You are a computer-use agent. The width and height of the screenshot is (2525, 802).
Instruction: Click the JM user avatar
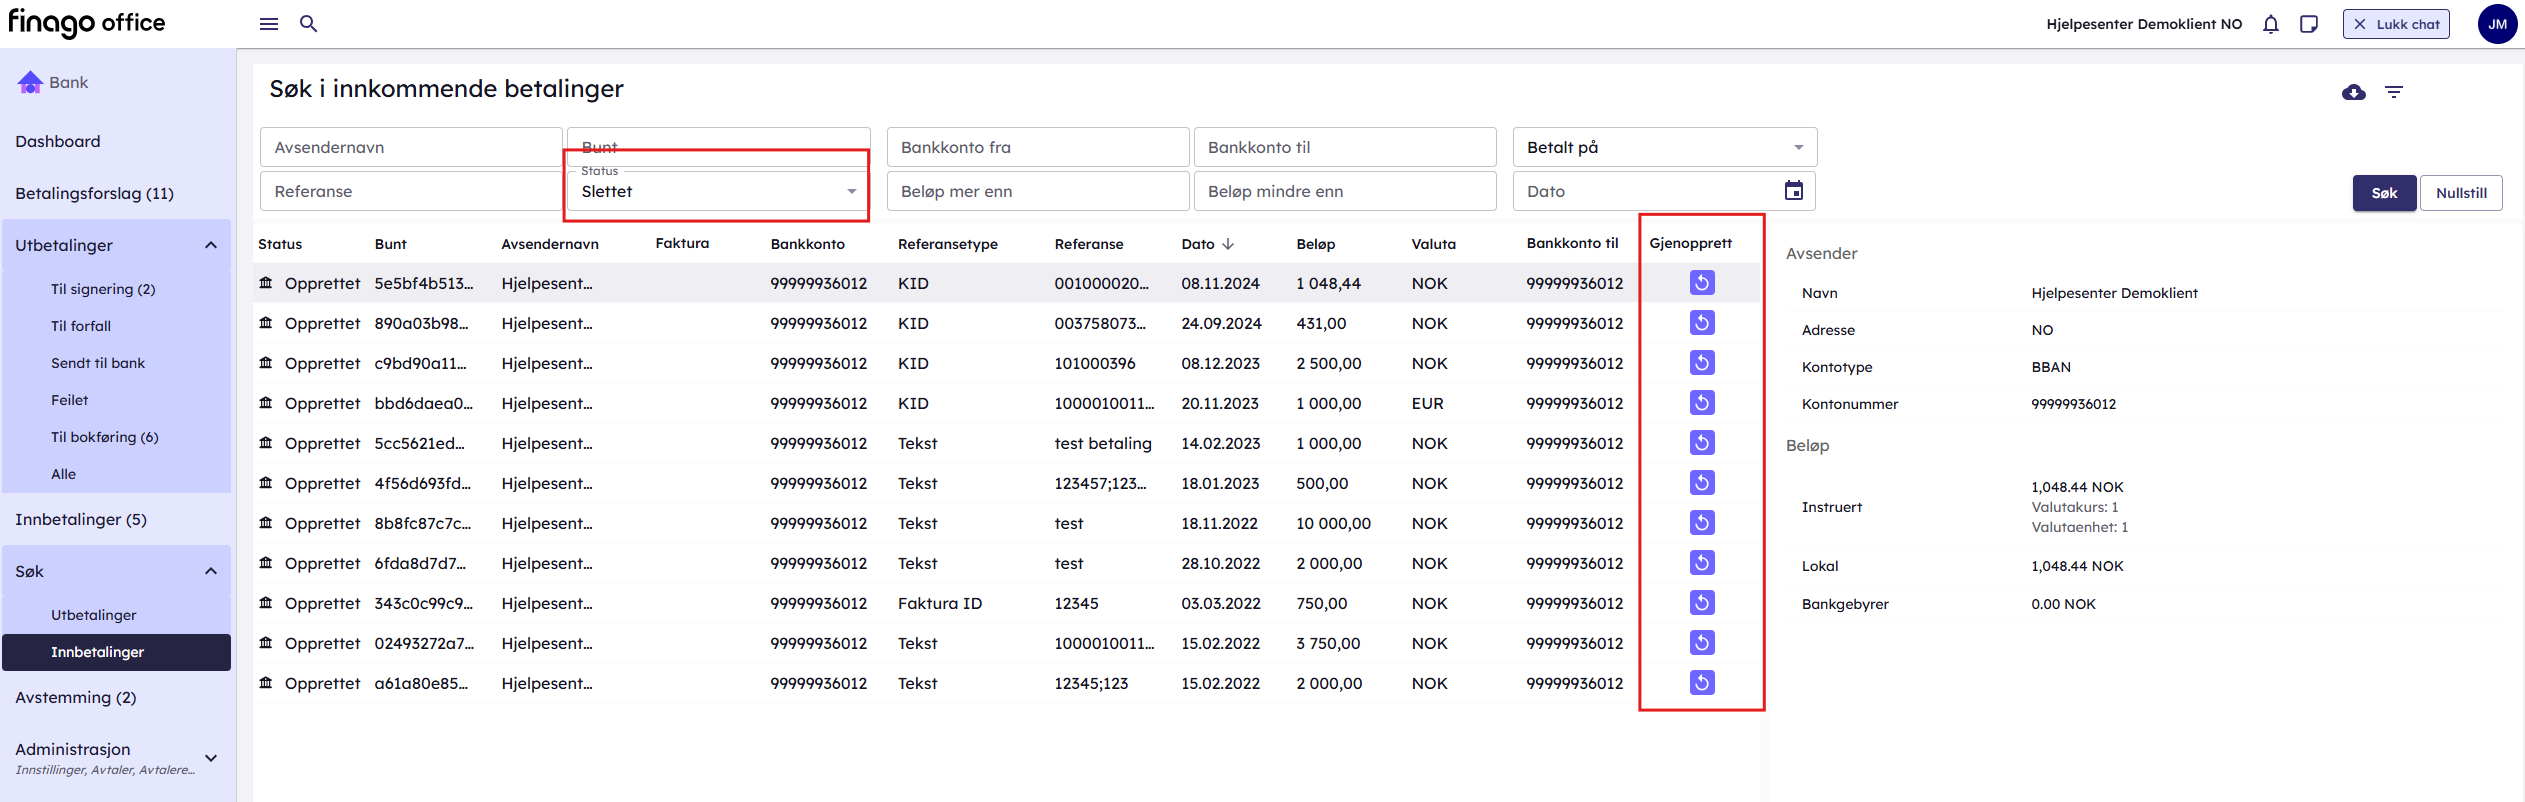tap(2496, 24)
